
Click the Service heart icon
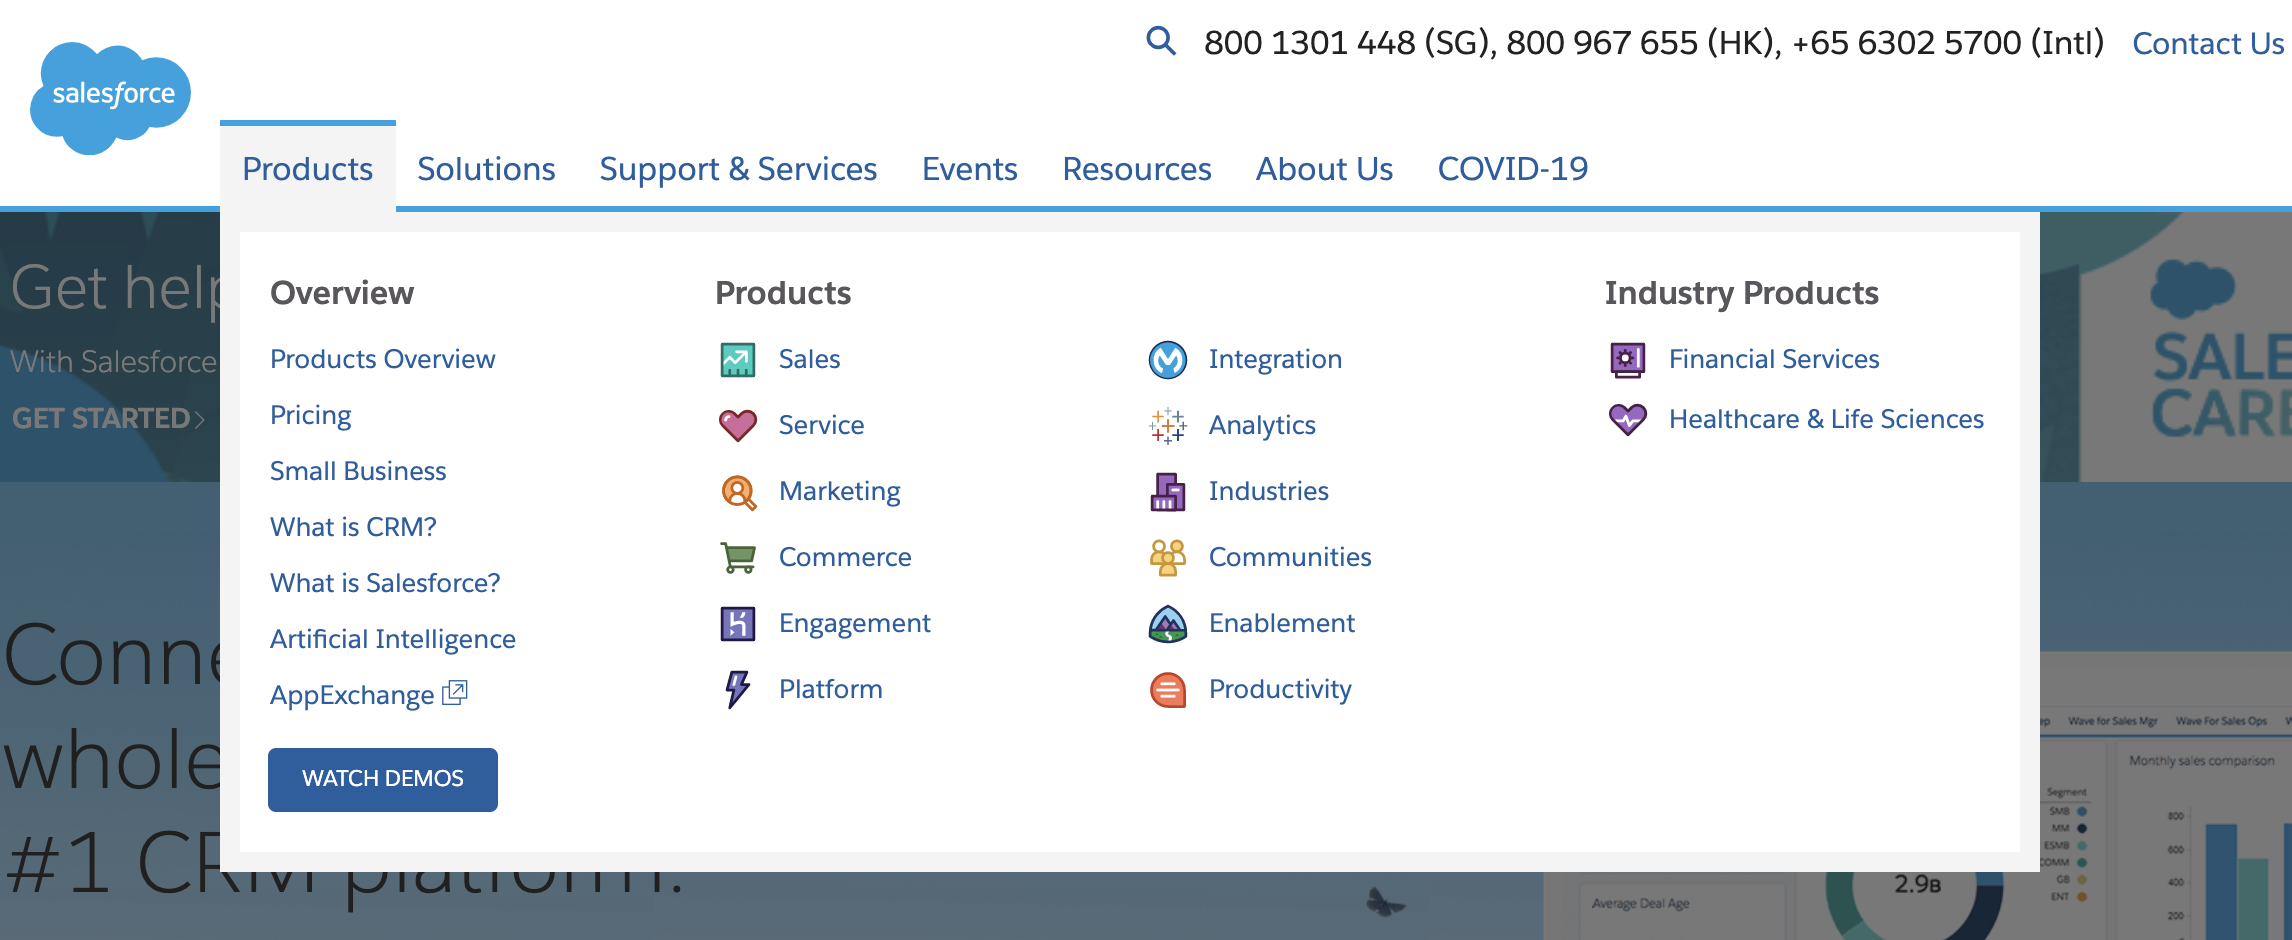point(738,425)
